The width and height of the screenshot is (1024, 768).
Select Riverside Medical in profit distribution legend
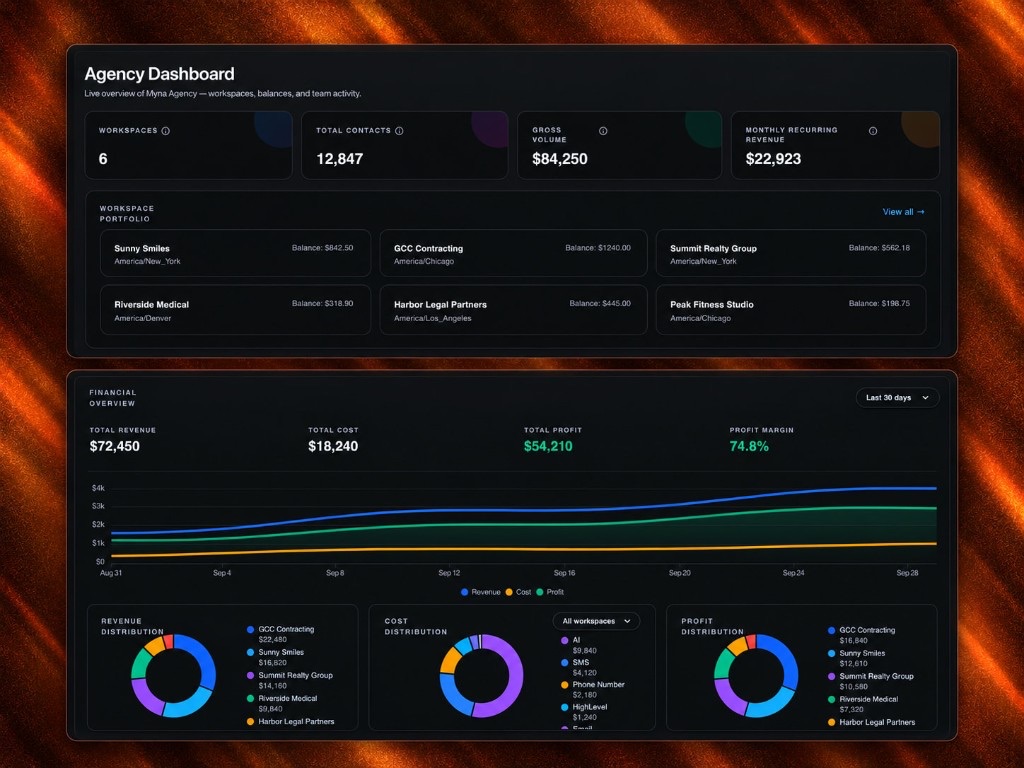[863, 699]
